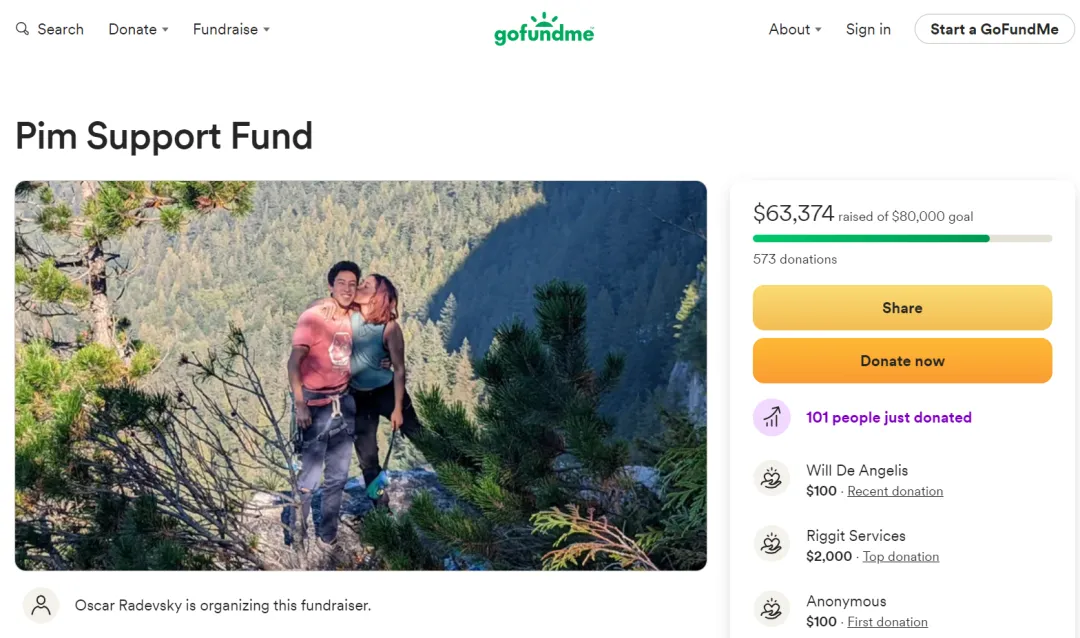The width and height of the screenshot is (1080, 638).
Task: Click the purple trending donations icon
Action: (771, 417)
